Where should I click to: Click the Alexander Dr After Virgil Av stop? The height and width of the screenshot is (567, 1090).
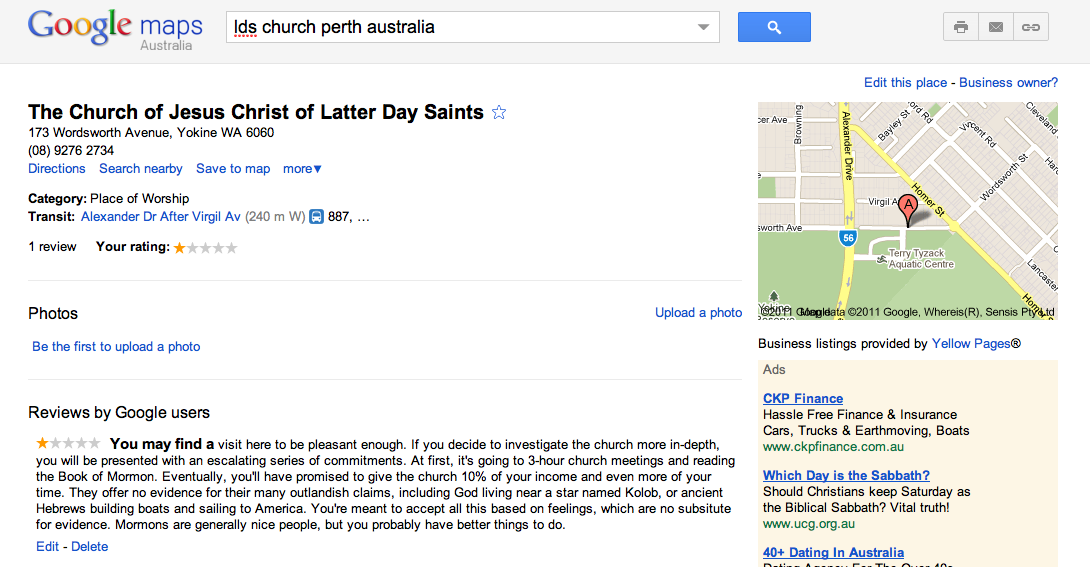tap(161, 216)
